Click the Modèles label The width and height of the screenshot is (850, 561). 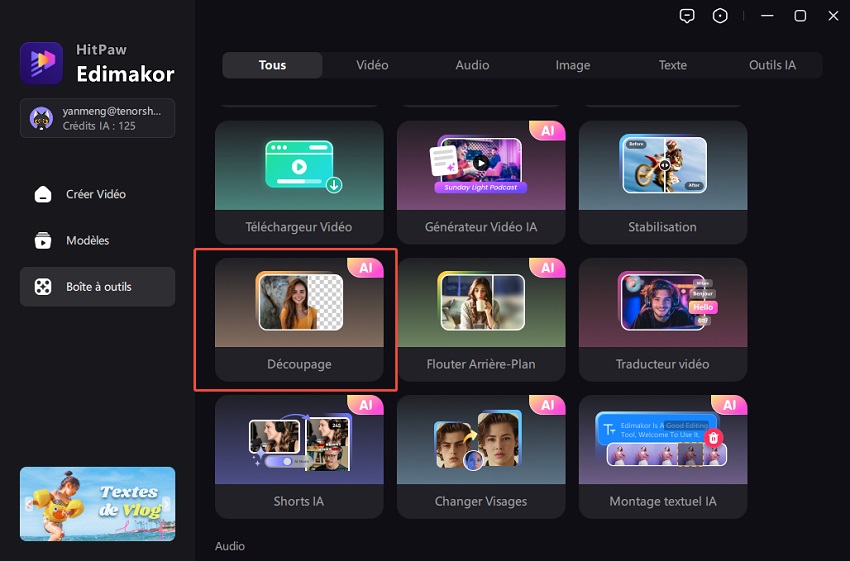(x=87, y=240)
